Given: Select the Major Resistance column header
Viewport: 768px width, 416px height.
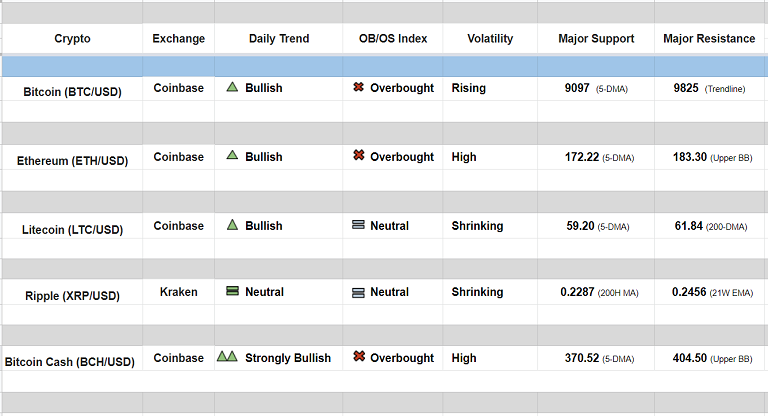Looking at the screenshot, I should pyautogui.click(x=709, y=39).
